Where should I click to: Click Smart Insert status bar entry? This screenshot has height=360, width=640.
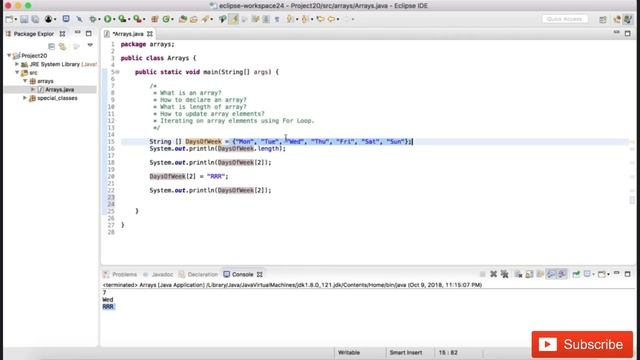click(x=406, y=353)
